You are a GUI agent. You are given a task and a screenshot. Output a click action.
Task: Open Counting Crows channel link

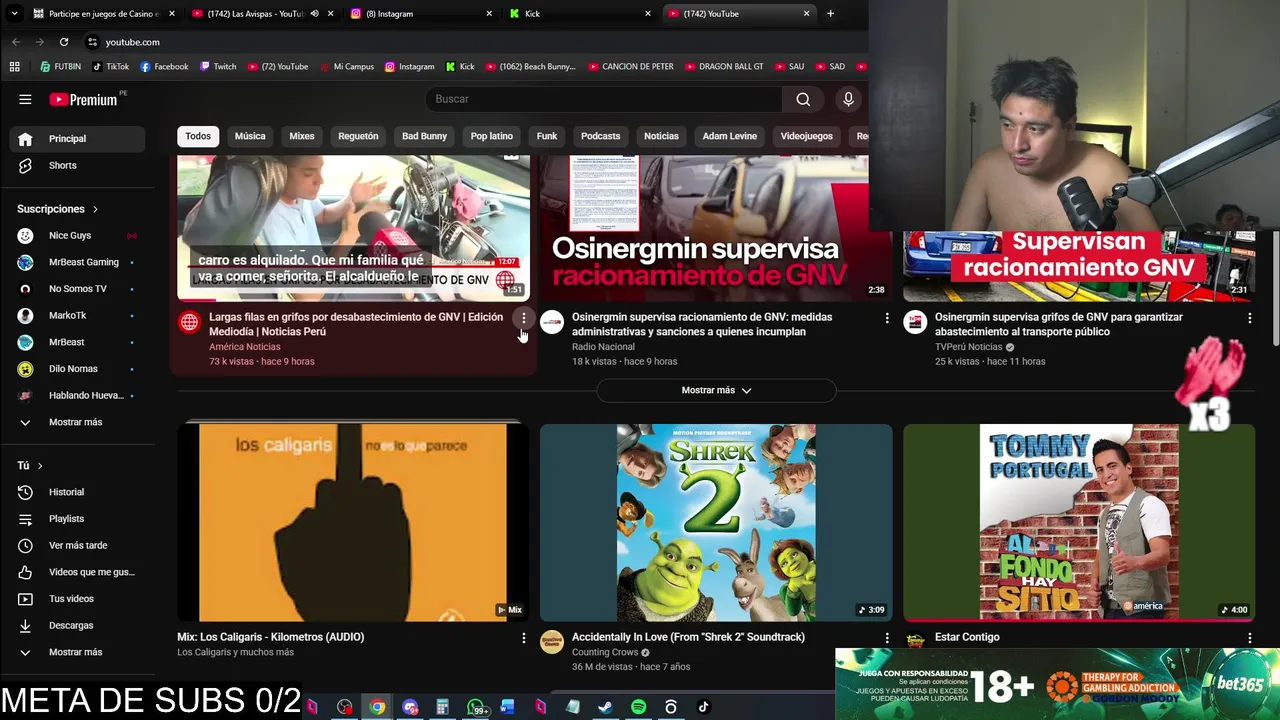(x=605, y=652)
